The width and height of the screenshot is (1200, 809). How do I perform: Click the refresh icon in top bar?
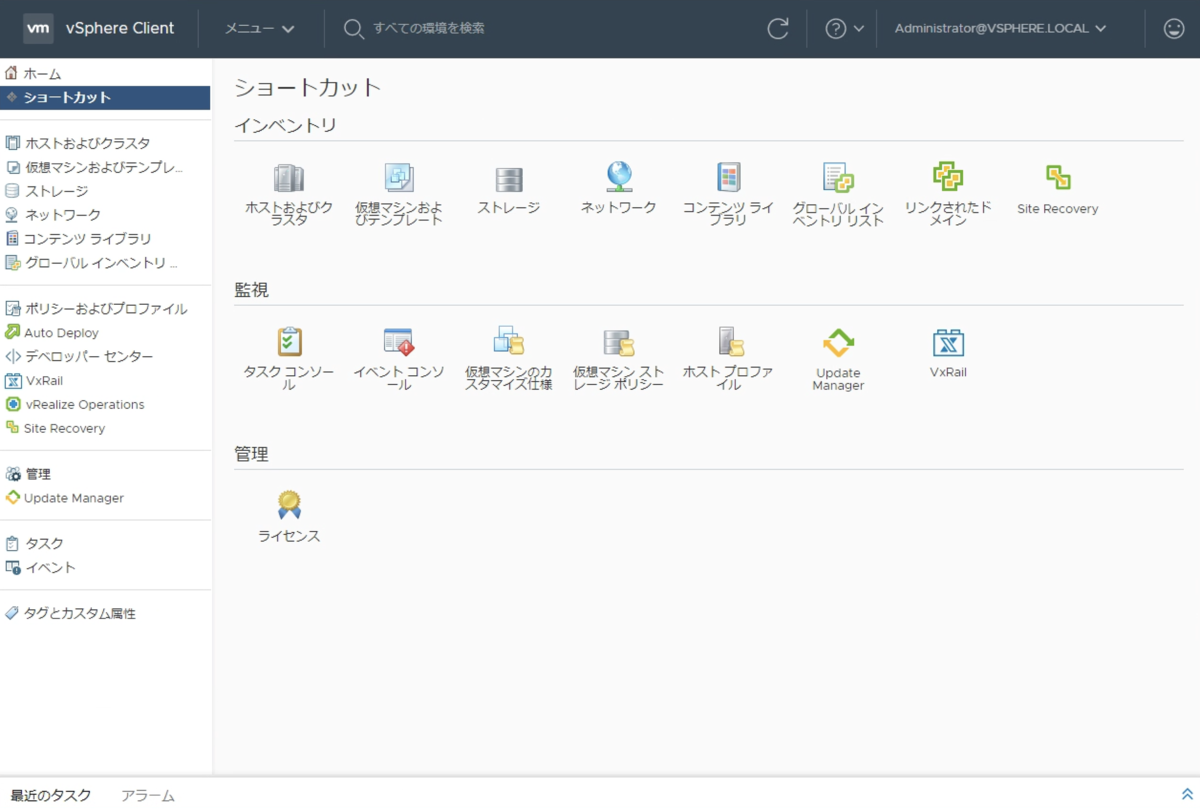point(778,29)
